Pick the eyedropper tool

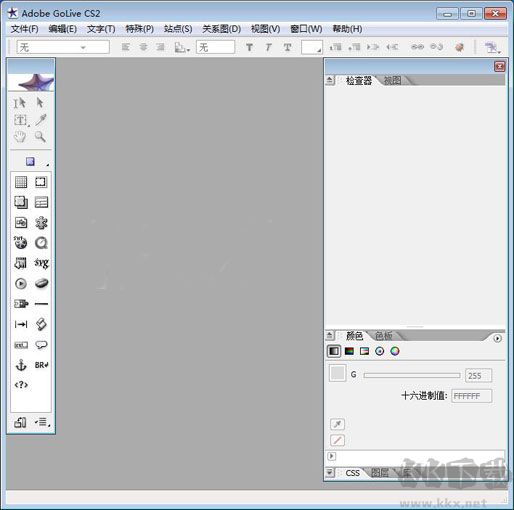click(x=41, y=120)
